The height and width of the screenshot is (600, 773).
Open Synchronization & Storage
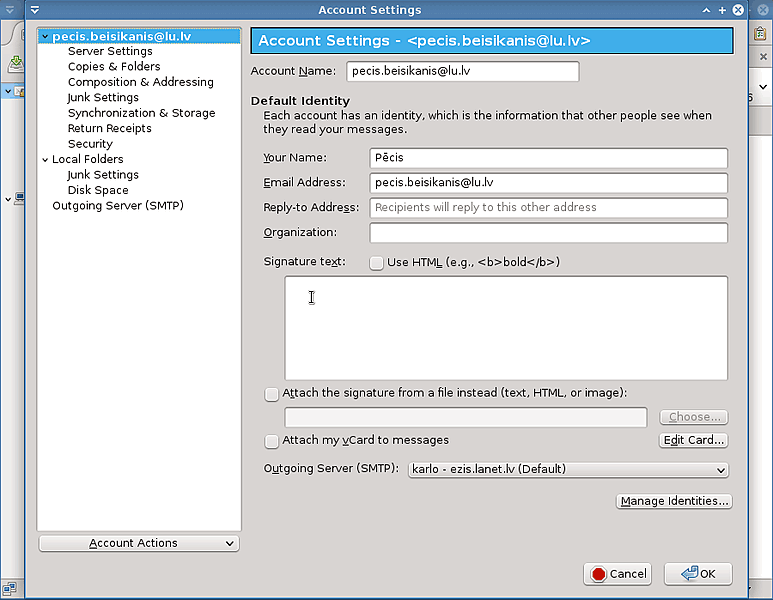[141, 113]
